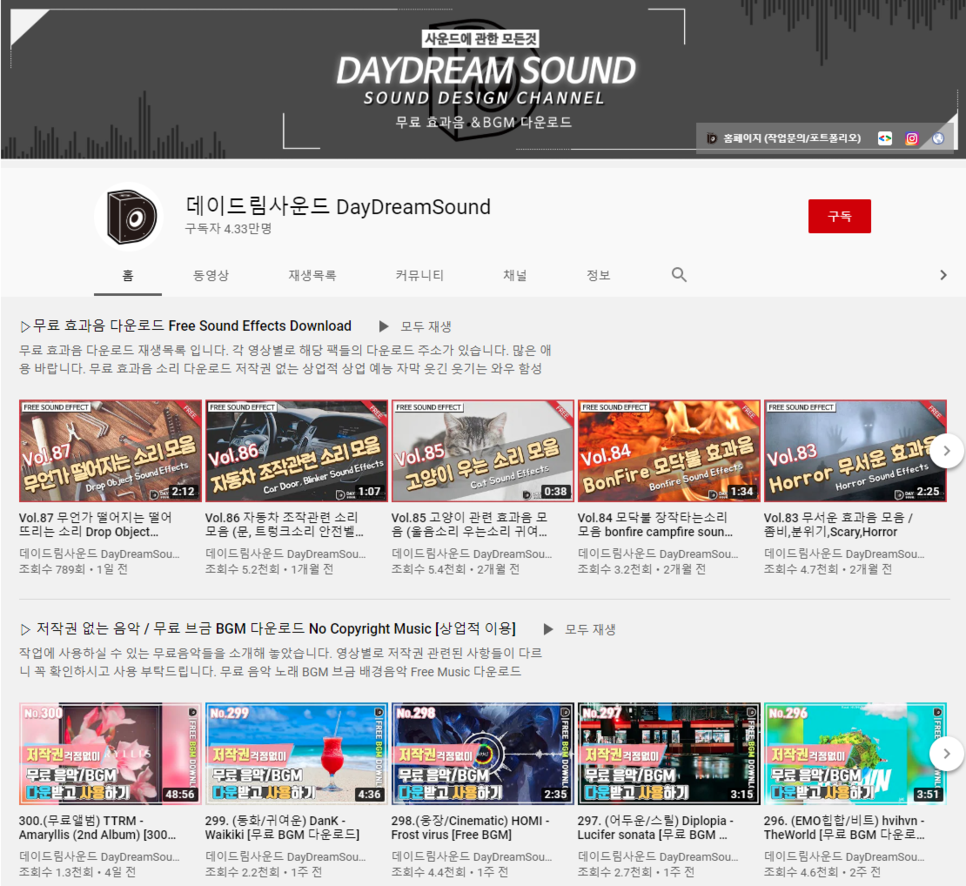966x886 pixels.
Task: Open No.299 Waikiki beach thumbnail
Action: [x=296, y=754]
